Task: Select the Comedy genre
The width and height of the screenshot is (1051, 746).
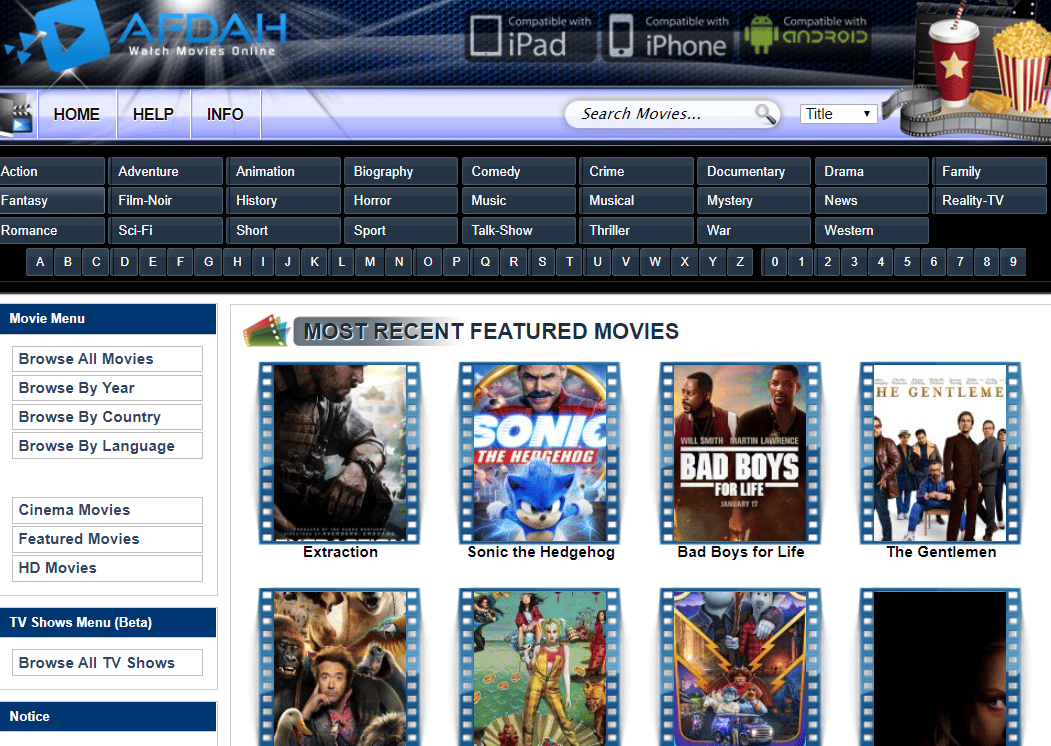Action: coord(519,172)
